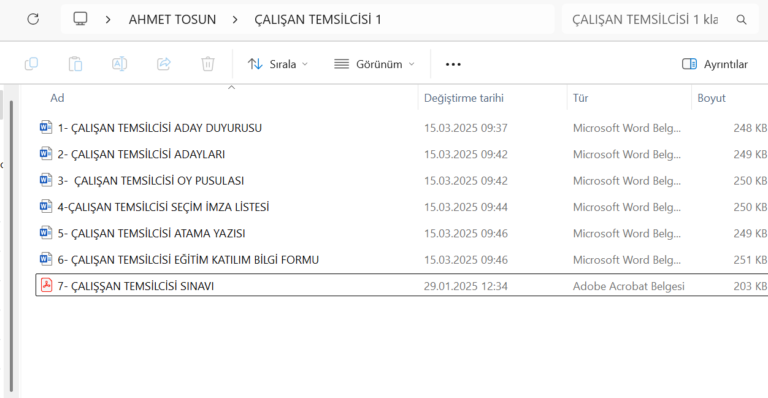This screenshot has width=768, height=398.
Task: Open the Görünüm view dropdown
Action: coord(374,64)
